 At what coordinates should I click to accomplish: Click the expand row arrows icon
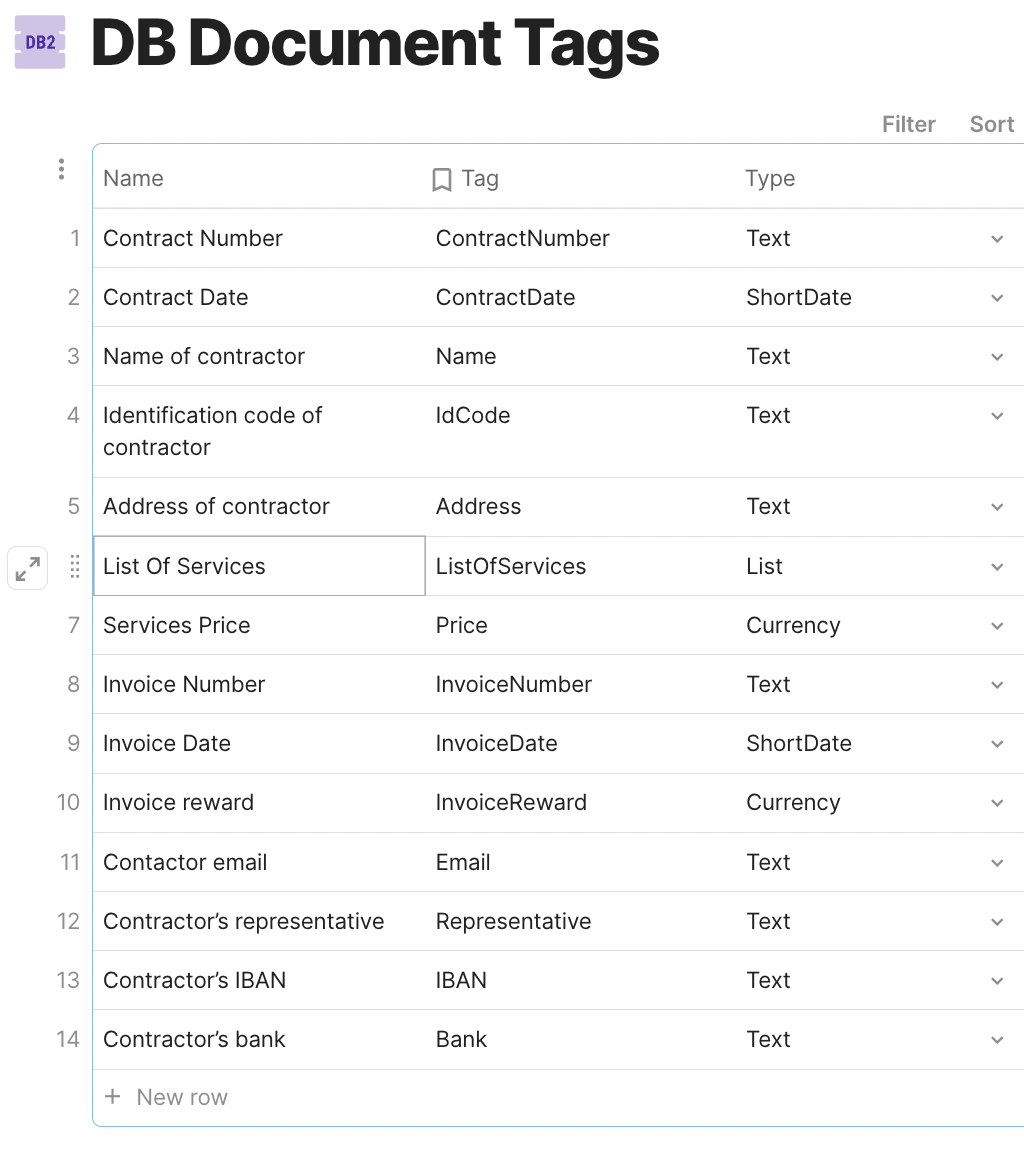coord(28,569)
